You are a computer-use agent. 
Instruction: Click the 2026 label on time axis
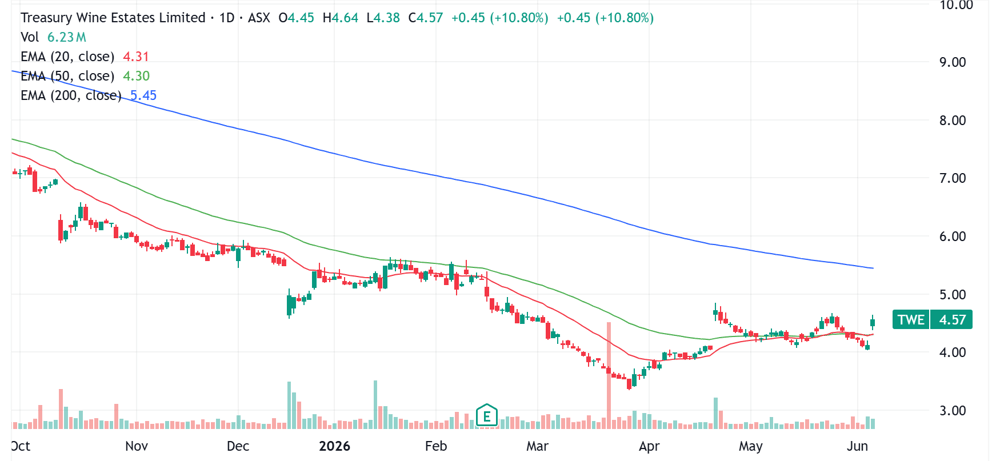click(335, 445)
